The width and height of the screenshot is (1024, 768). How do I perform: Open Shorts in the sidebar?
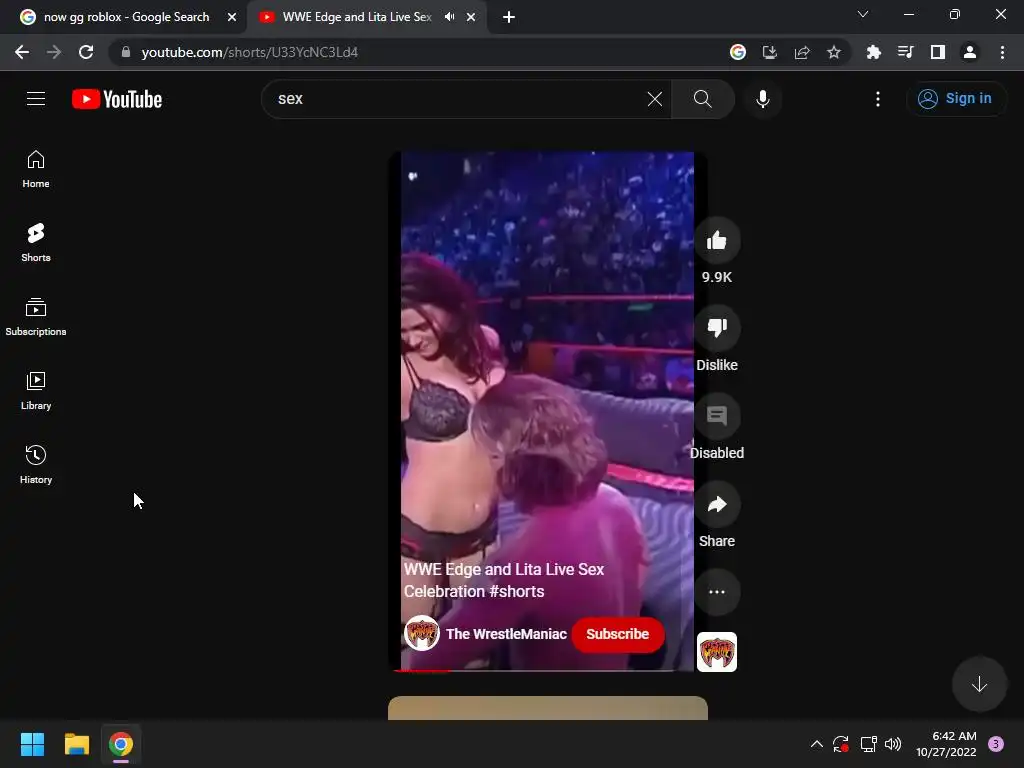36,243
